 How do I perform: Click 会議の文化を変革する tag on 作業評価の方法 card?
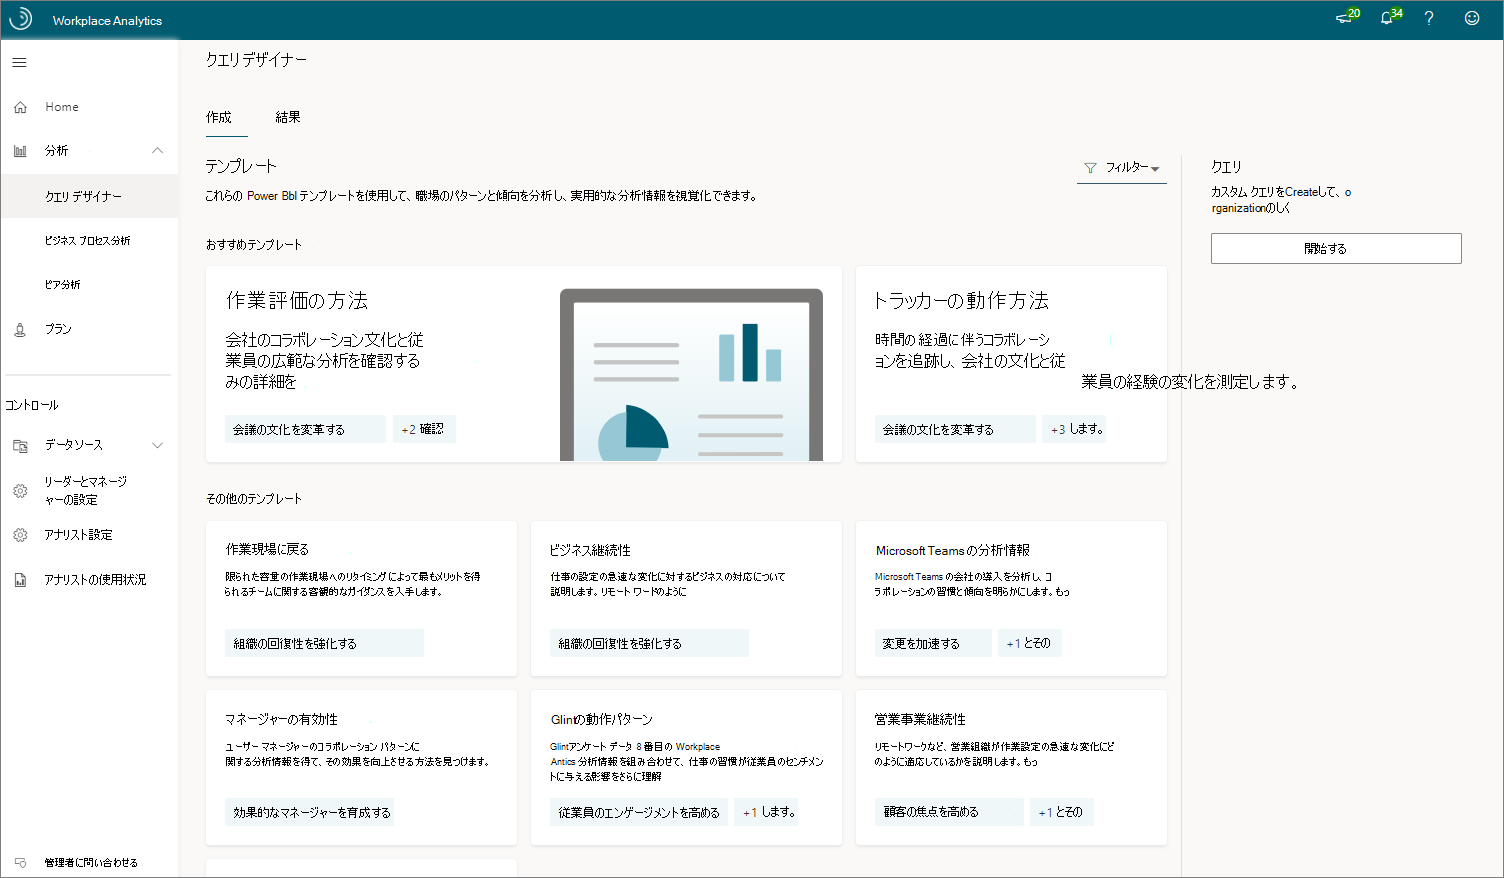[305, 429]
